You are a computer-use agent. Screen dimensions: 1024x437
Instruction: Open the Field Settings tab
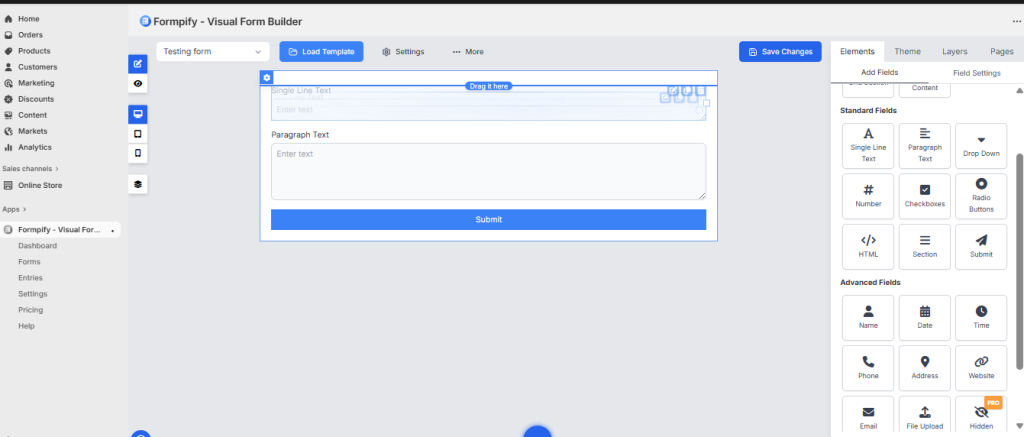coord(976,73)
